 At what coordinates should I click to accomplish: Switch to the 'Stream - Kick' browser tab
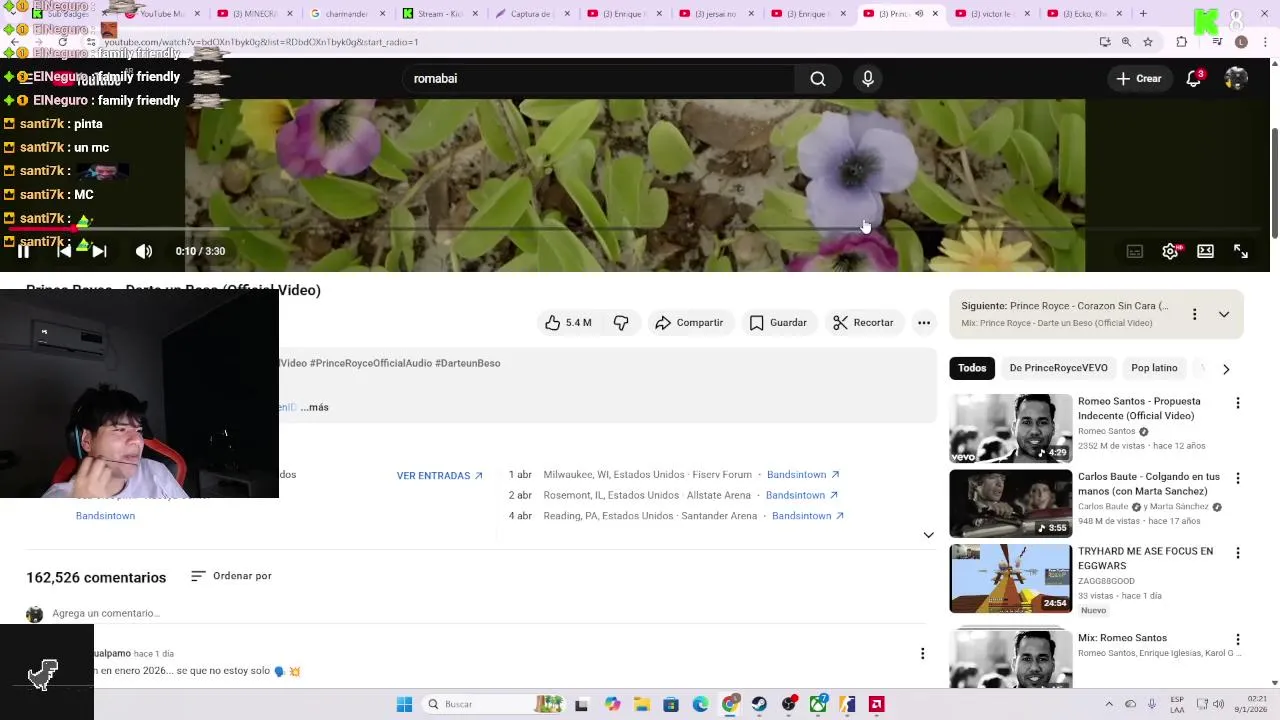tap(438, 14)
